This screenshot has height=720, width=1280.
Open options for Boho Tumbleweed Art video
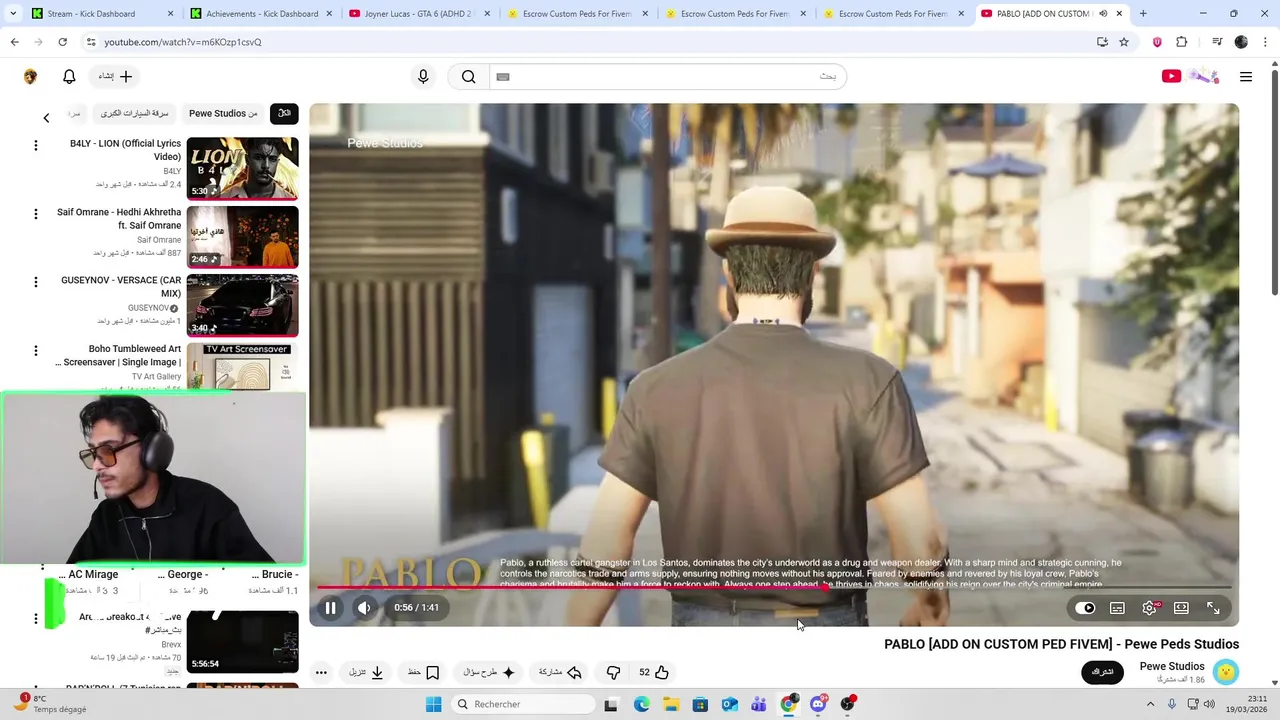tap(36, 351)
